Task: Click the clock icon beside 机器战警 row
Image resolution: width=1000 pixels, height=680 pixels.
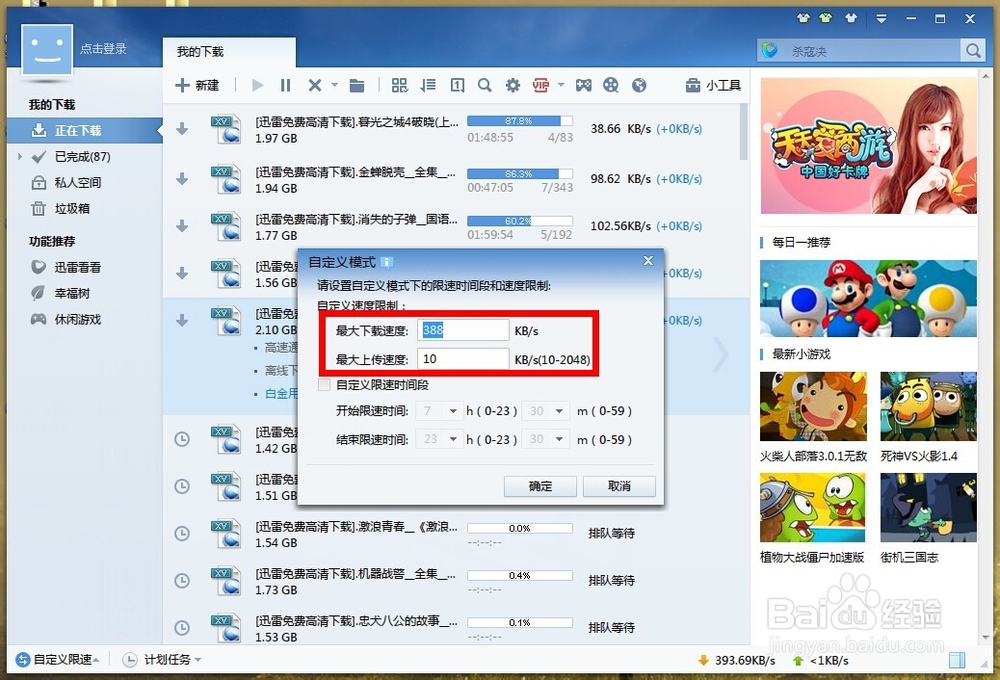Action: click(182, 580)
